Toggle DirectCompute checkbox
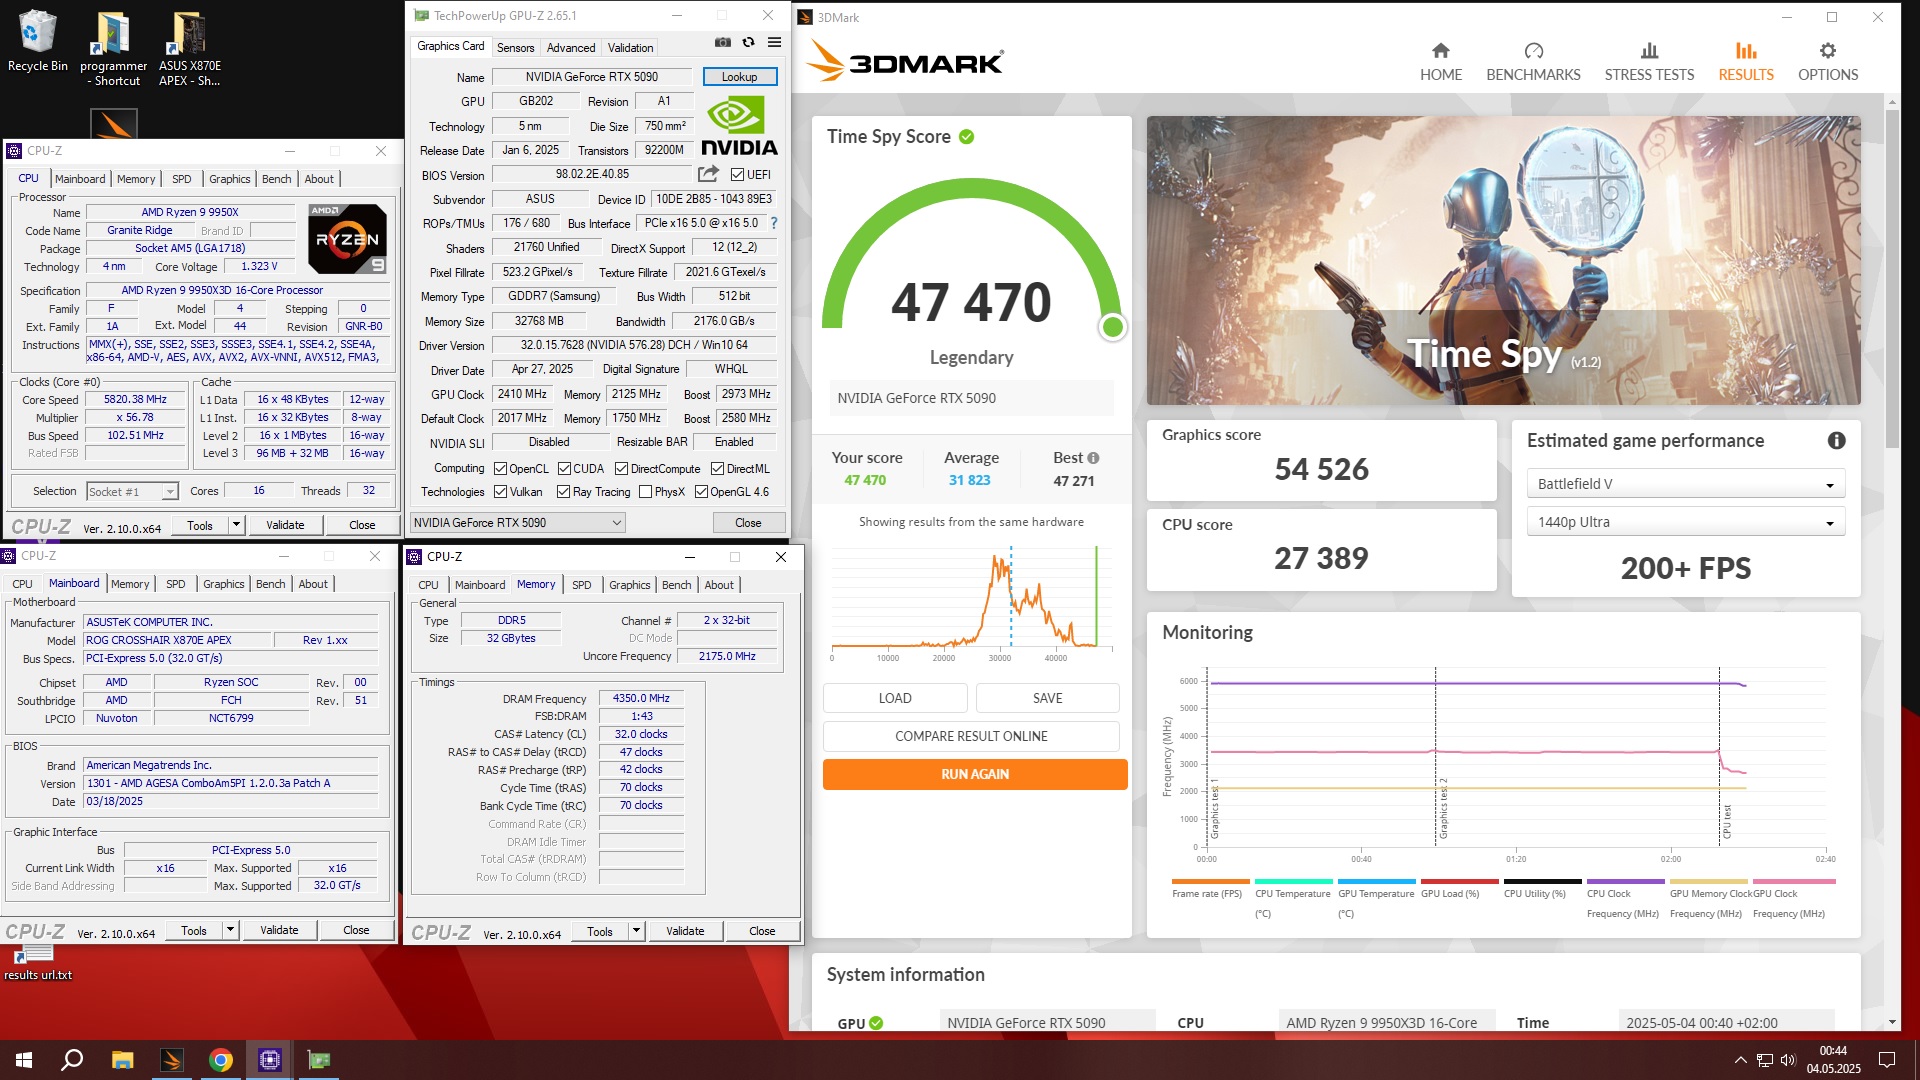This screenshot has width=1920, height=1080. (621, 468)
